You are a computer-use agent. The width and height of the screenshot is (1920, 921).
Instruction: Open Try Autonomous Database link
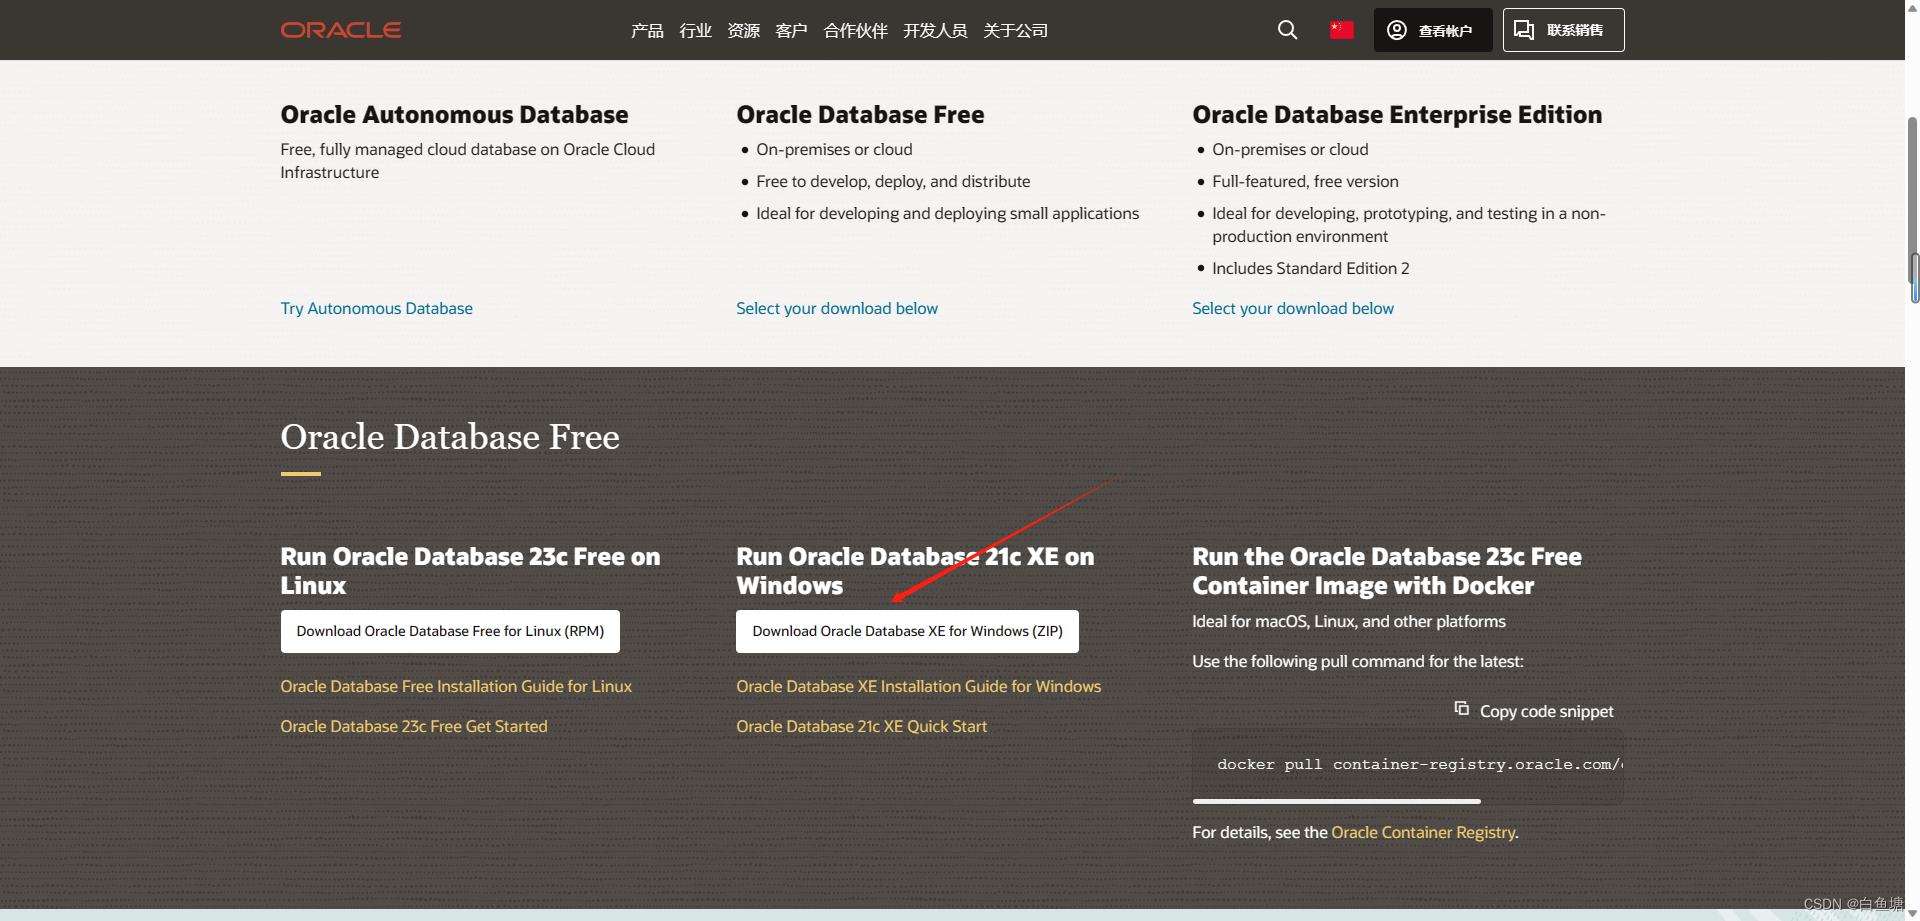376,308
